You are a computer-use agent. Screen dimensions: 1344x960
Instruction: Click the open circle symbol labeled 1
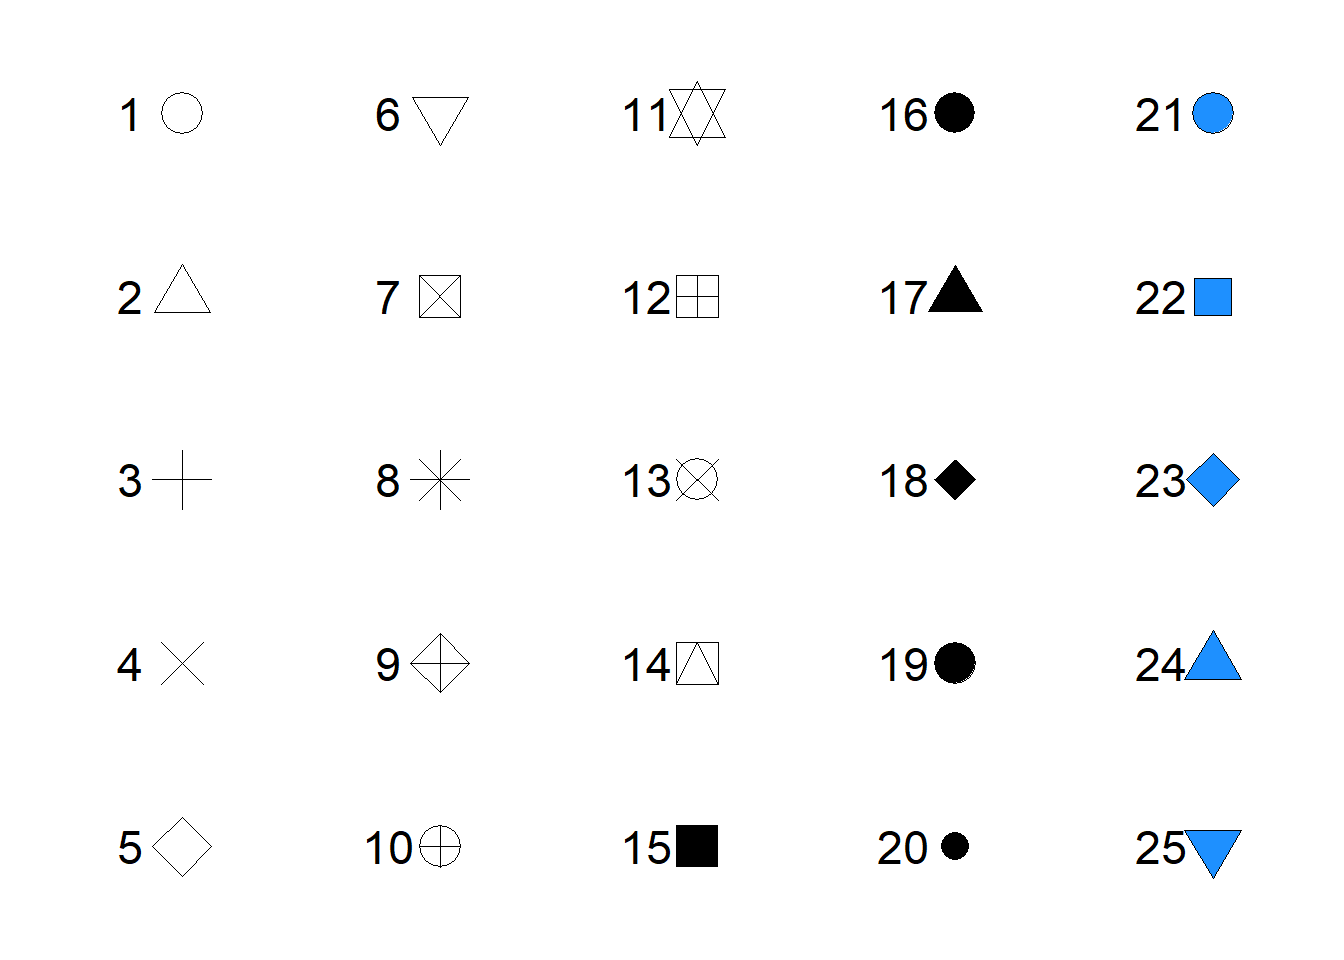(182, 113)
